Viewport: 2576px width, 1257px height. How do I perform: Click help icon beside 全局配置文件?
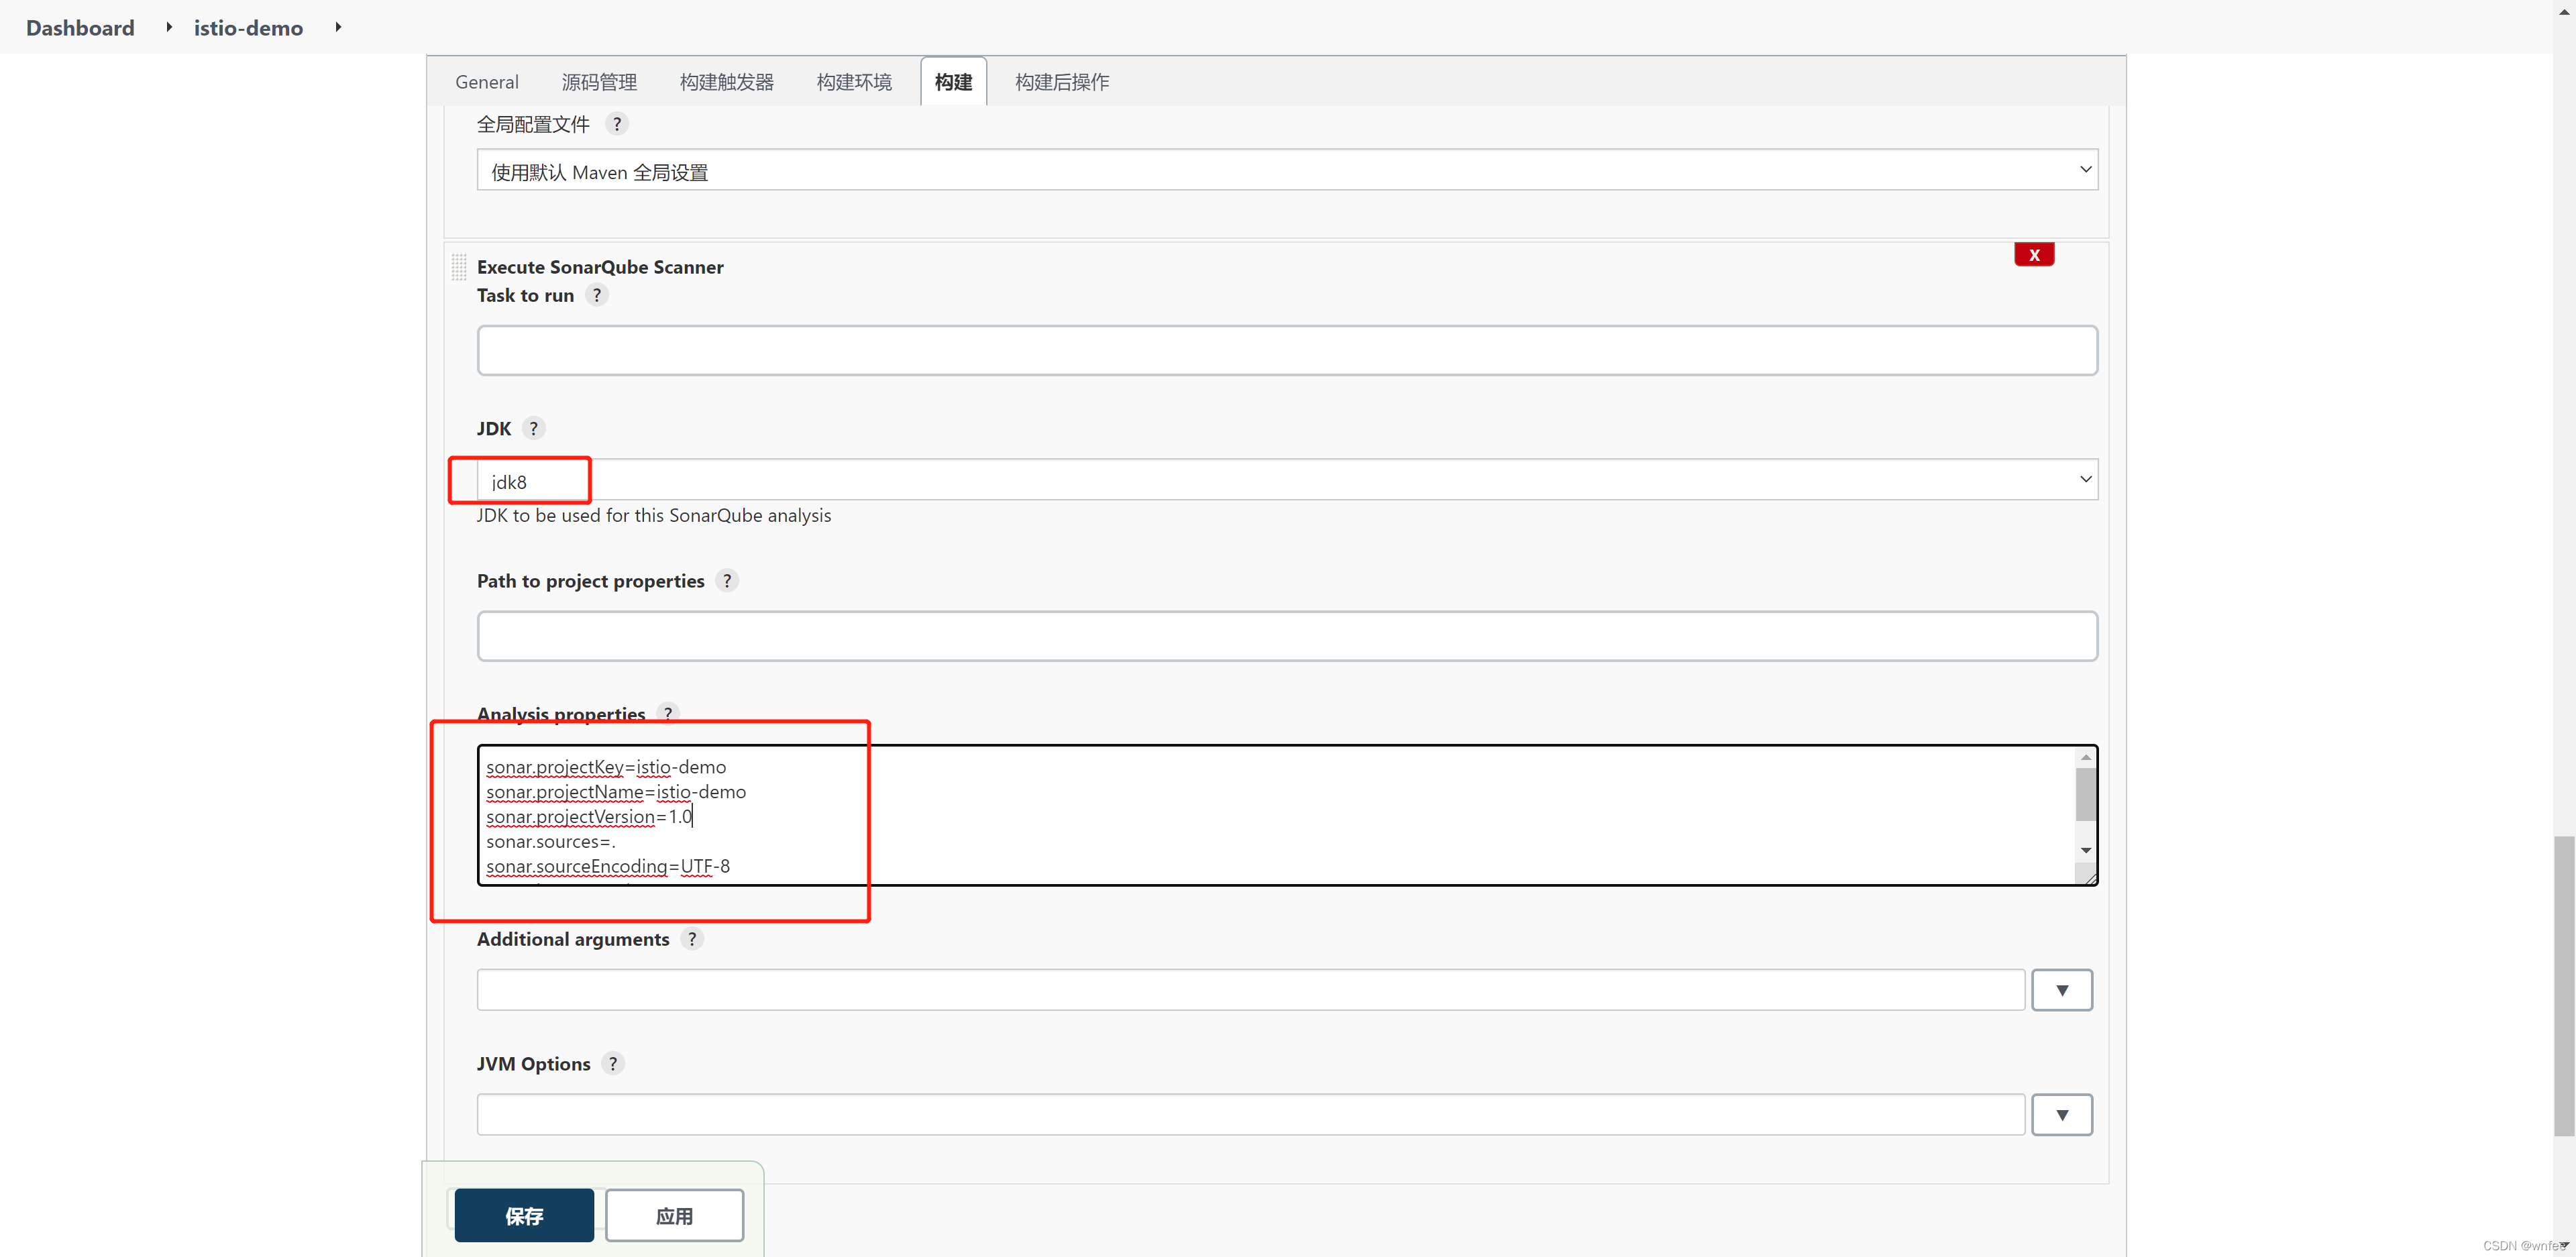[x=617, y=124]
